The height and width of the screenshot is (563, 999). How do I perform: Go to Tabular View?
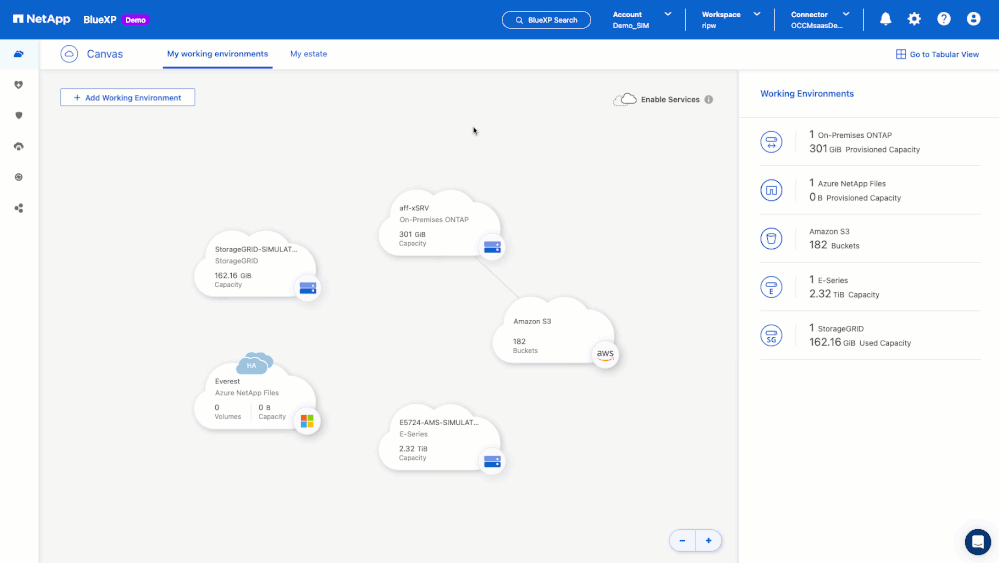pos(937,54)
